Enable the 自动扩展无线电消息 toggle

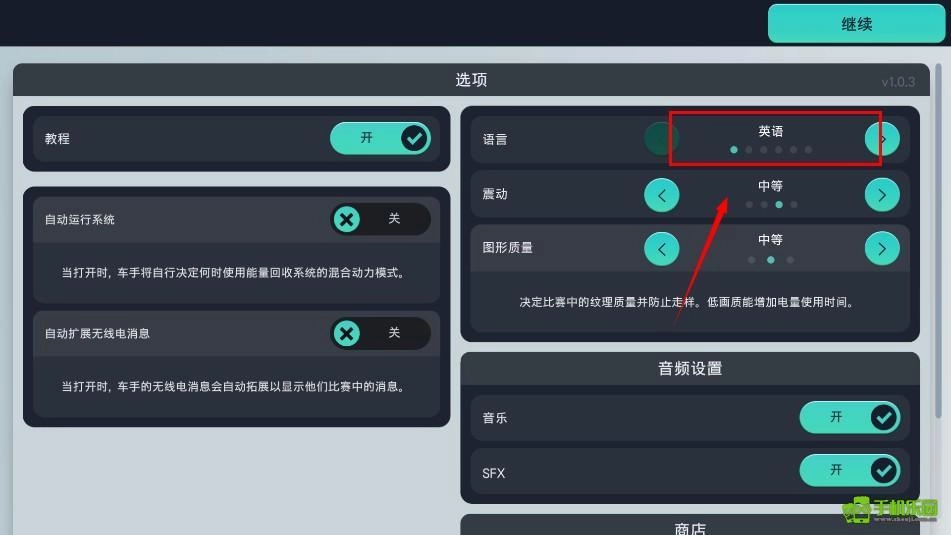(x=380, y=333)
